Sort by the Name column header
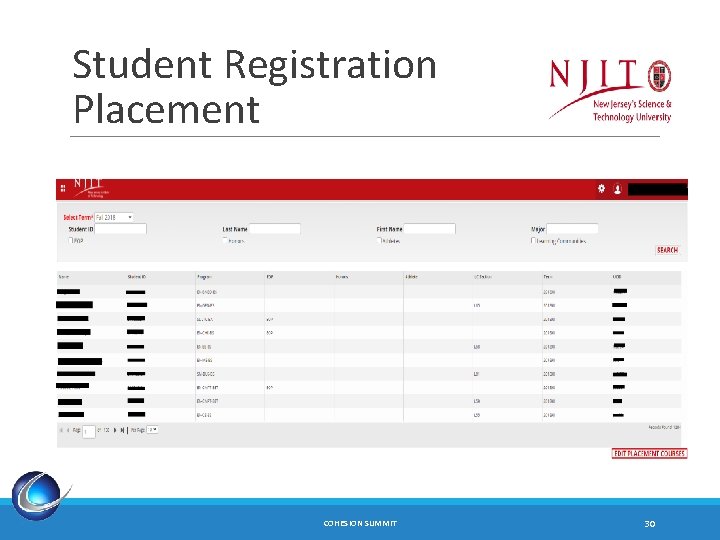The width and height of the screenshot is (720, 540). click(64, 277)
